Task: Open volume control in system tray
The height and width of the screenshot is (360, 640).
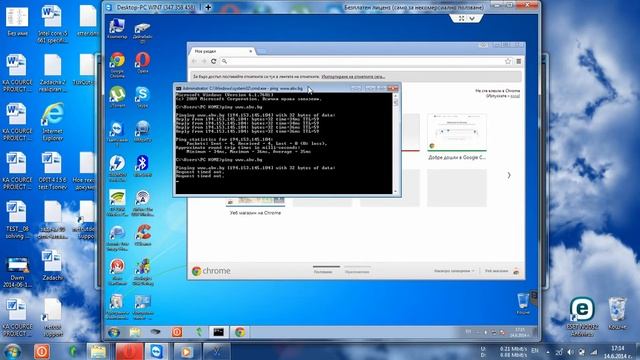Action: 571,352
